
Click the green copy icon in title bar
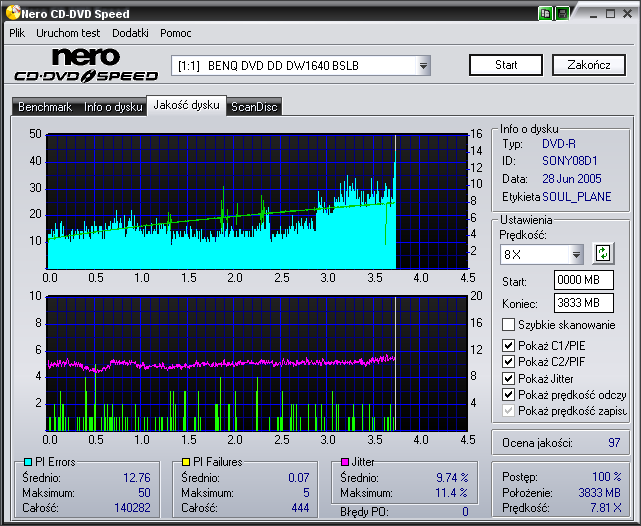[545, 13]
